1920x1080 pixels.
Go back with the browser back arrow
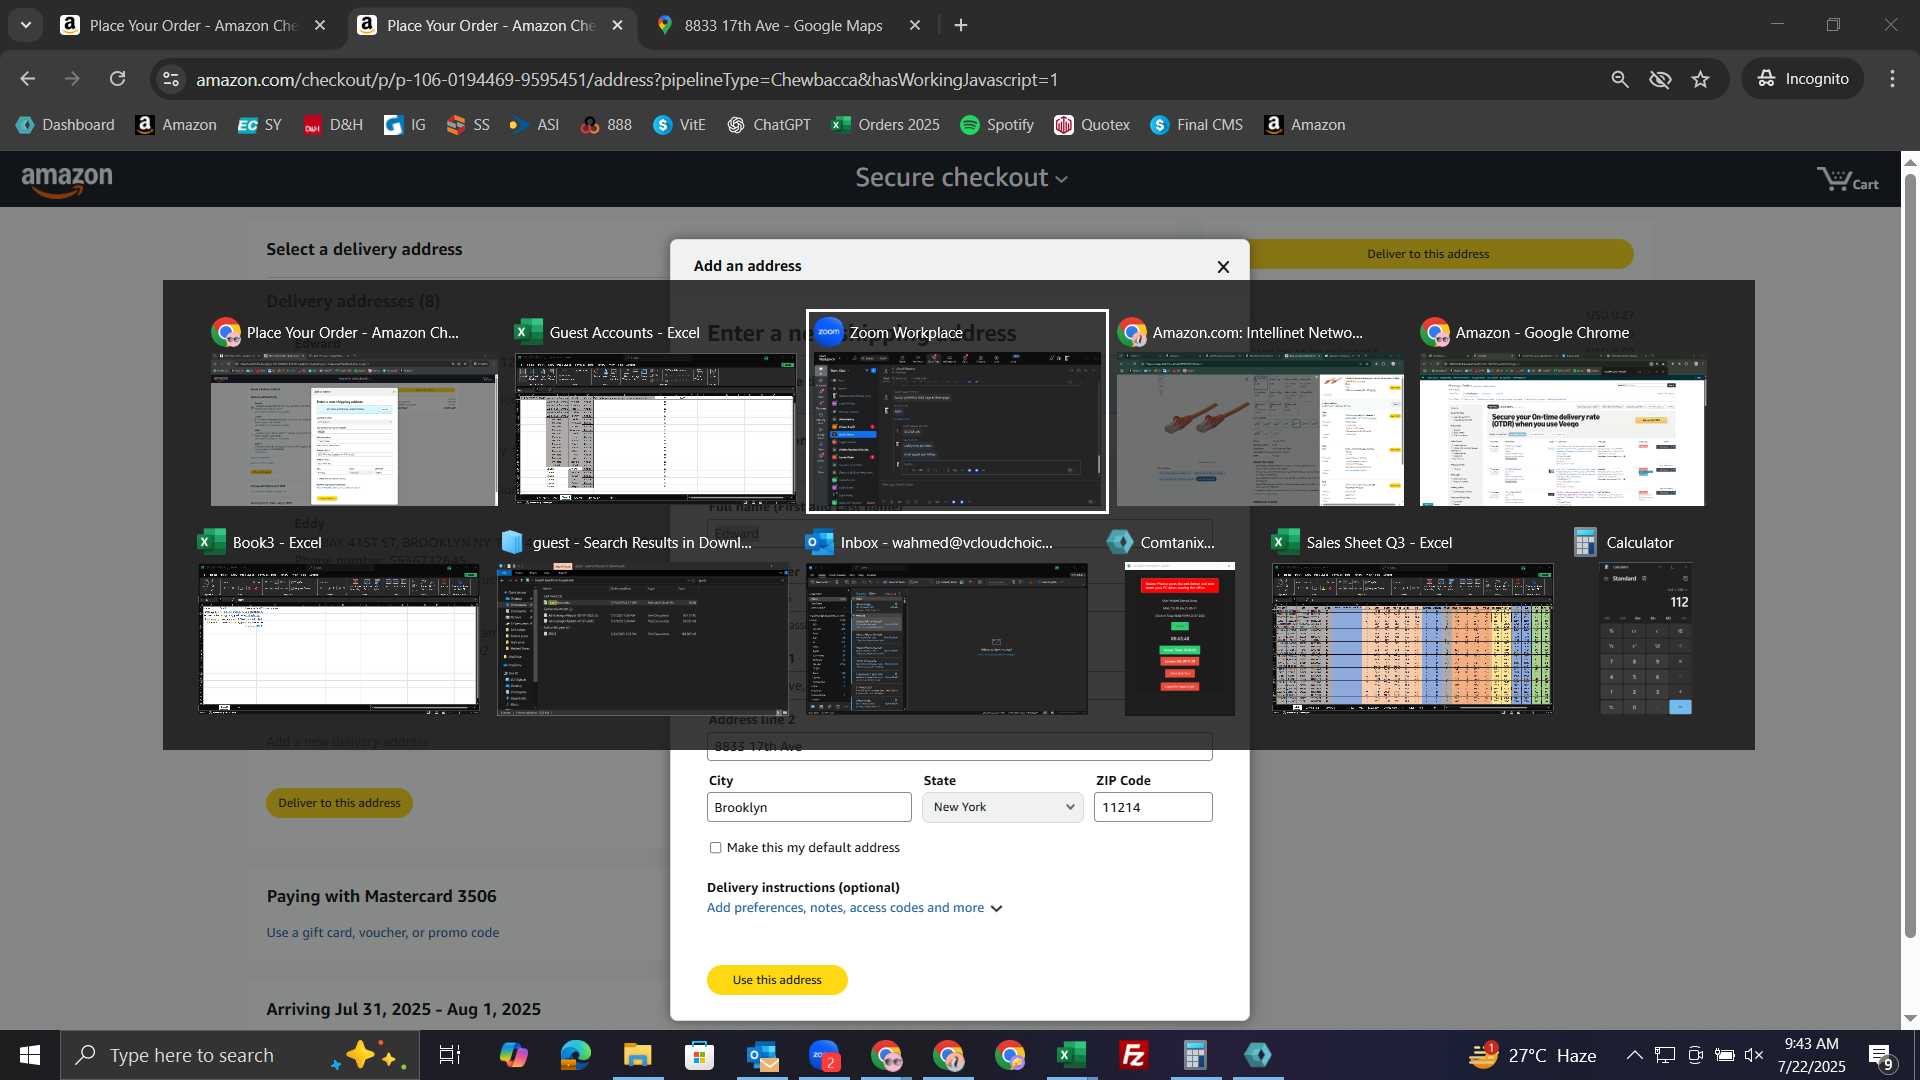click(27, 79)
